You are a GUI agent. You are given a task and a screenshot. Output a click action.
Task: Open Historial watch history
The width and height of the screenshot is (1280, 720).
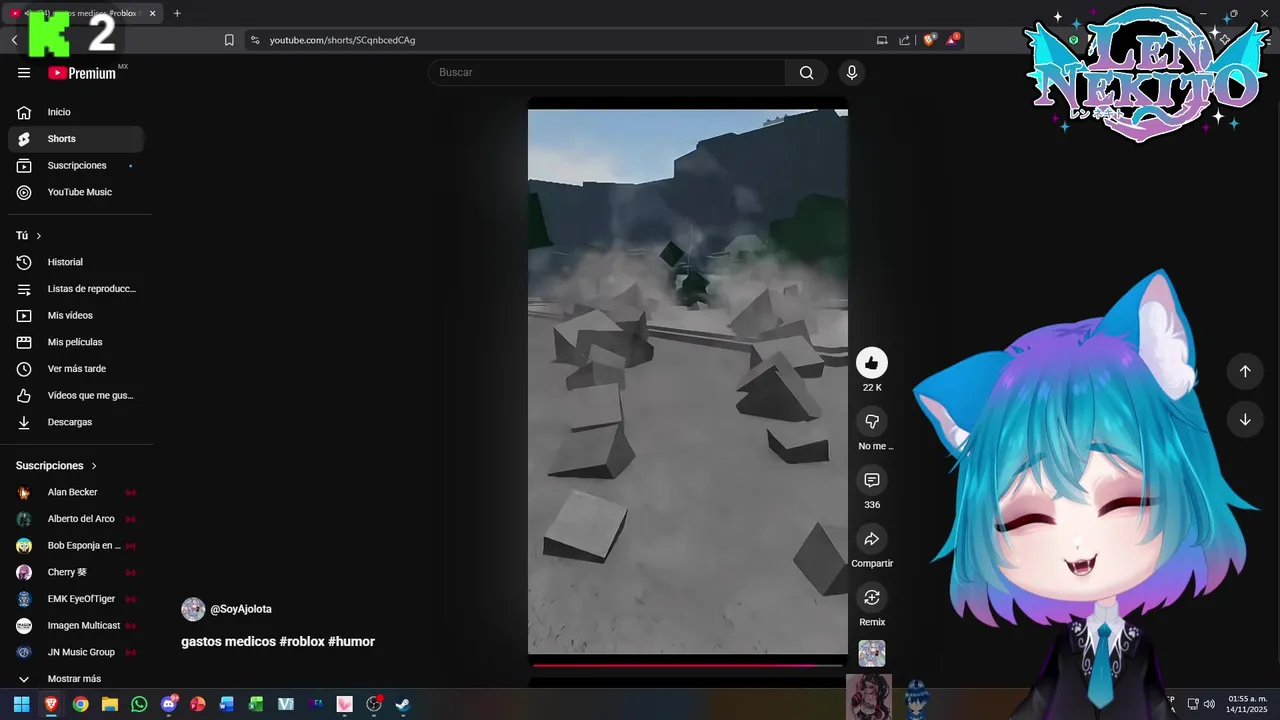point(76,262)
